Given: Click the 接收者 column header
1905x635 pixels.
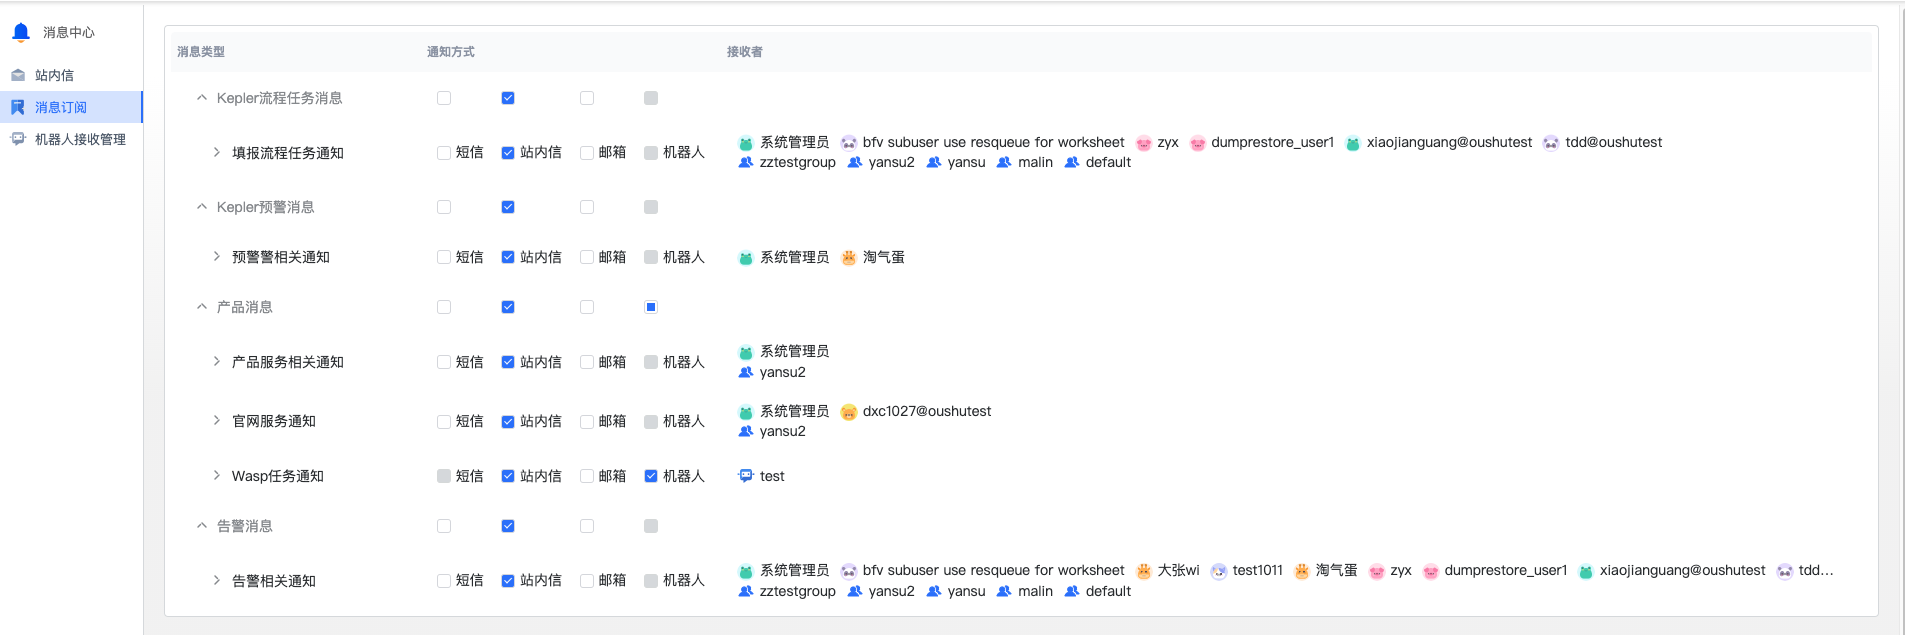Looking at the screenshot, I should [x=744, y=52].
